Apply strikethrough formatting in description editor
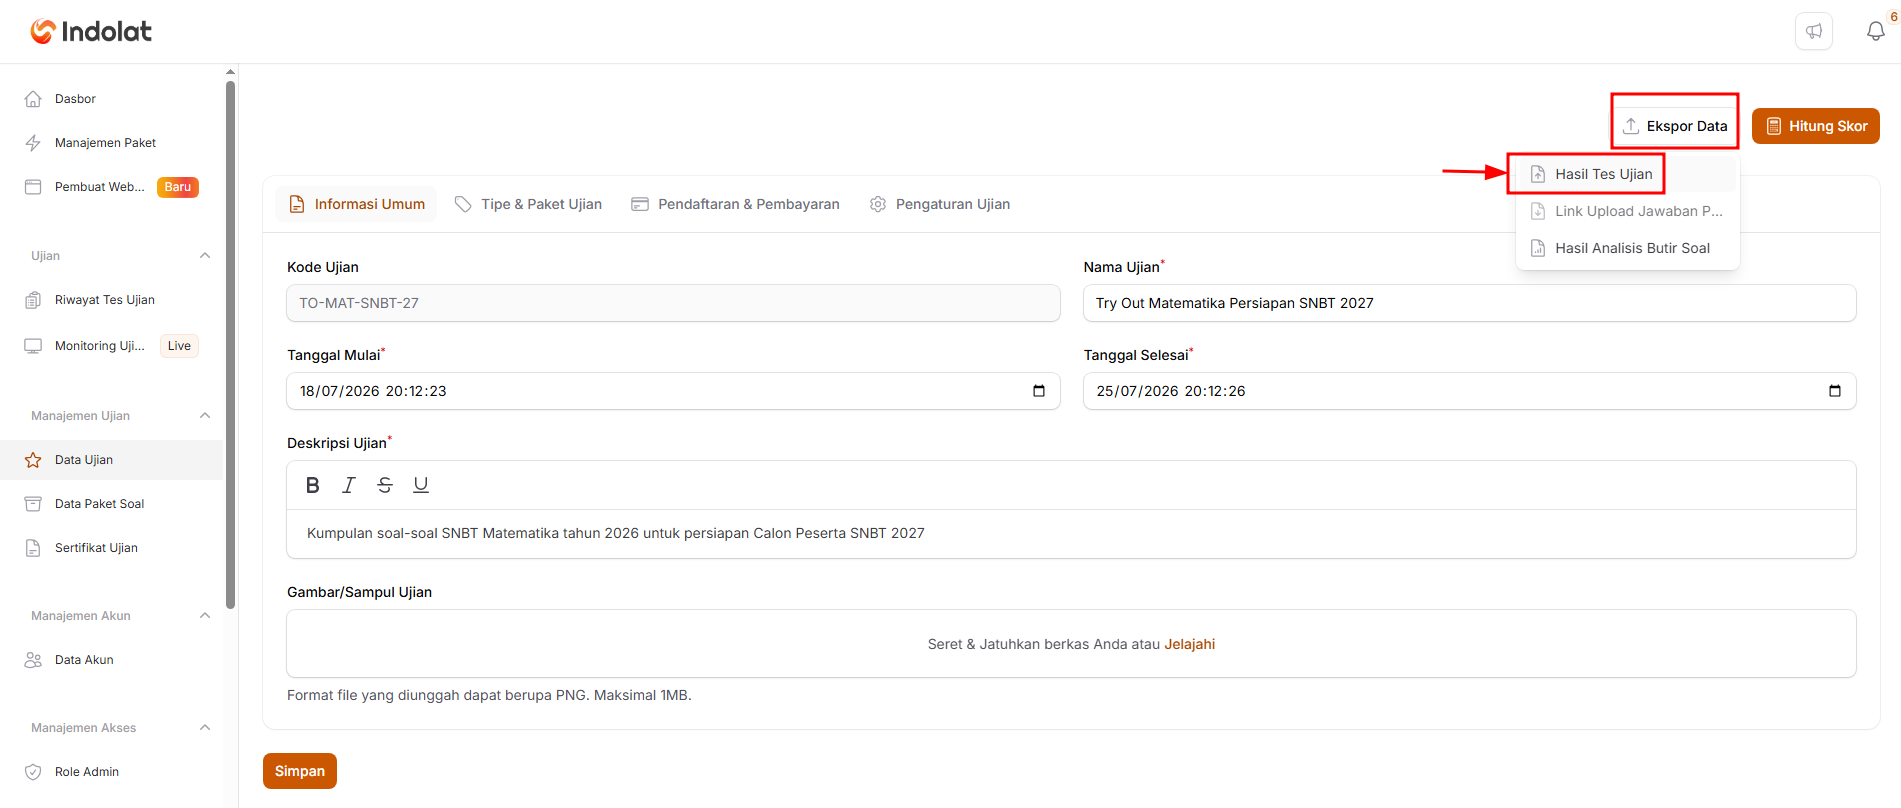Screen dimensions: 1901x808 [385, 485]
